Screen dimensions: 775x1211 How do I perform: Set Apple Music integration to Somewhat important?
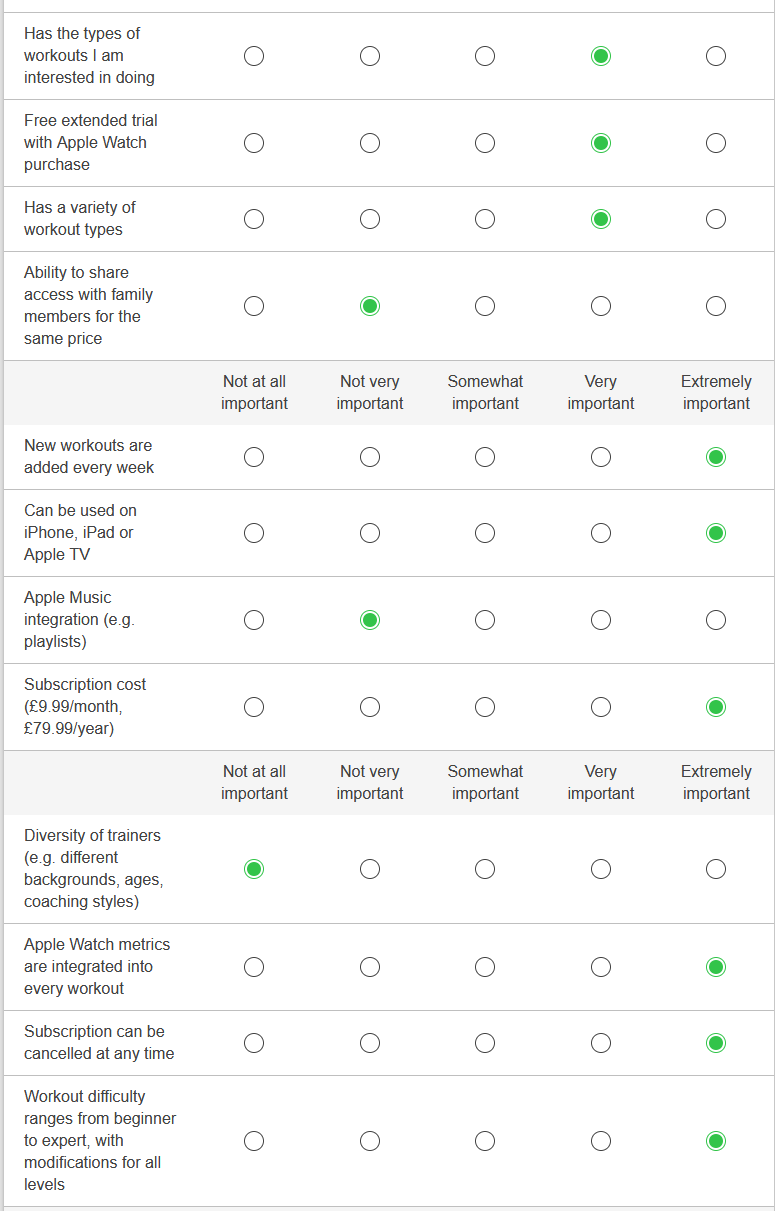485,620
